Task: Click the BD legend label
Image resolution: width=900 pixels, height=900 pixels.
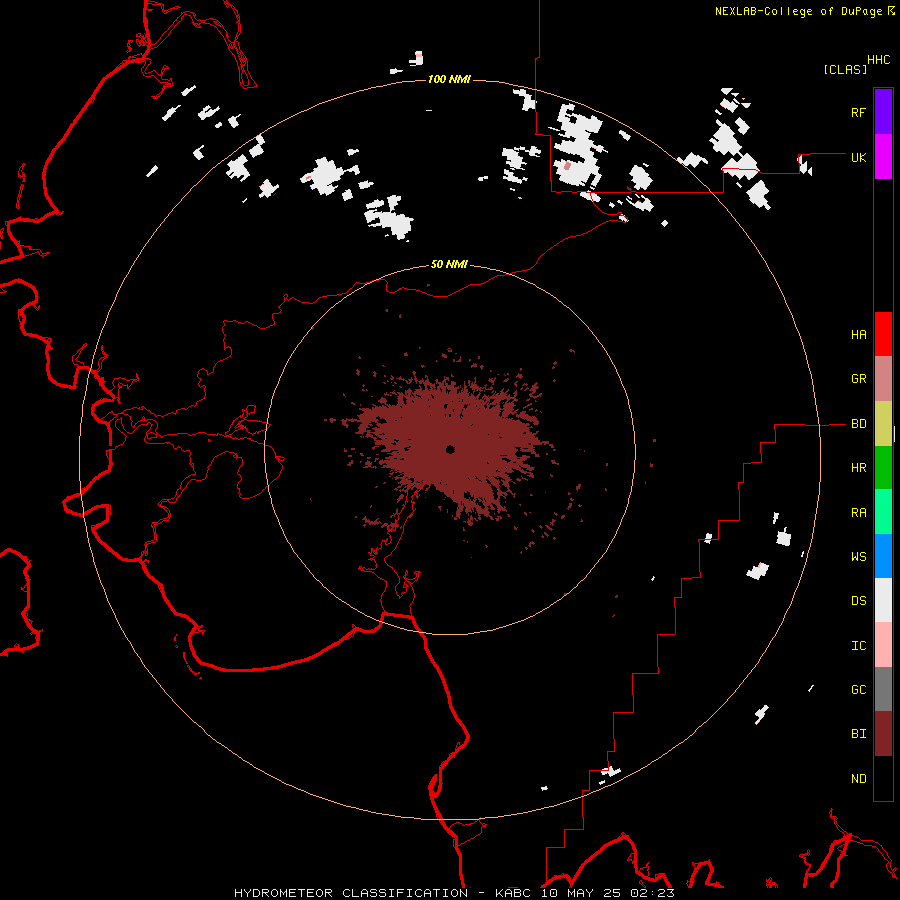Action: point(858,424)
